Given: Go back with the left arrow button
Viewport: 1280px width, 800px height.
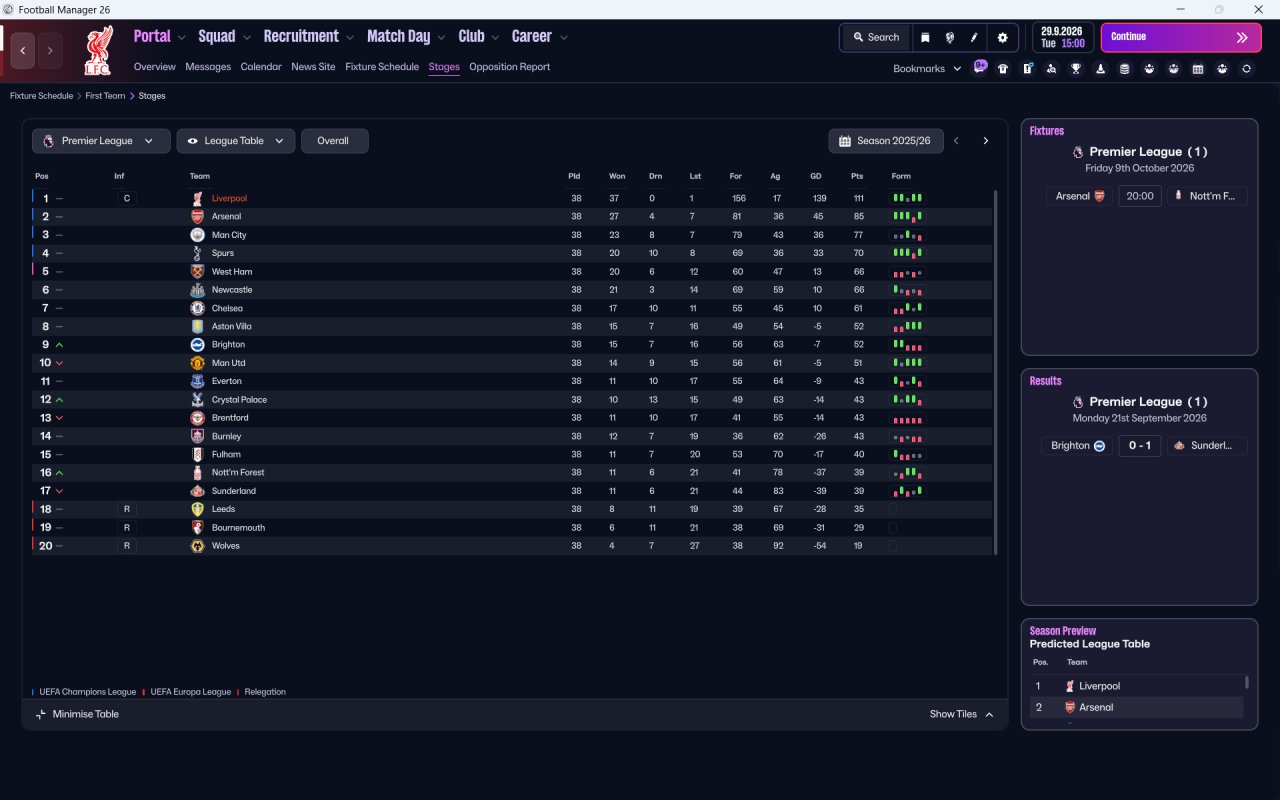Looking at the screenshot, I should tap(23, 50).
